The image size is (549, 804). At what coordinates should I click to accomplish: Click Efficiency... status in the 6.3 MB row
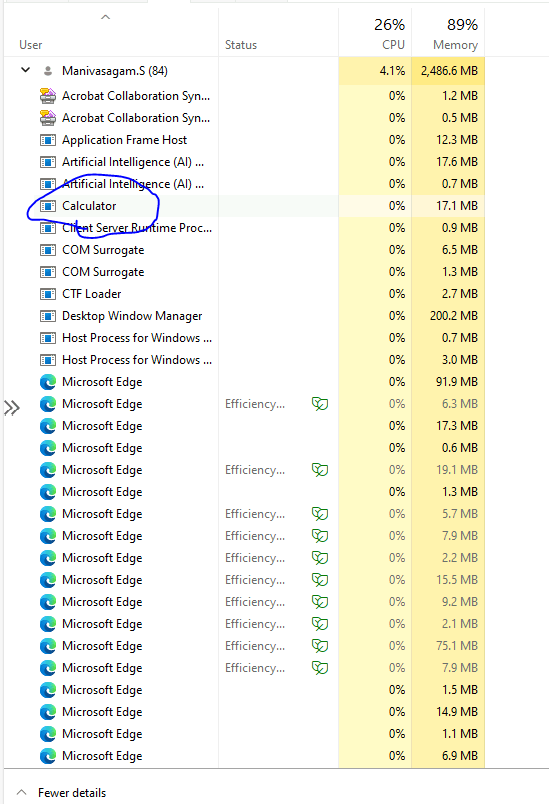[255, 404]
